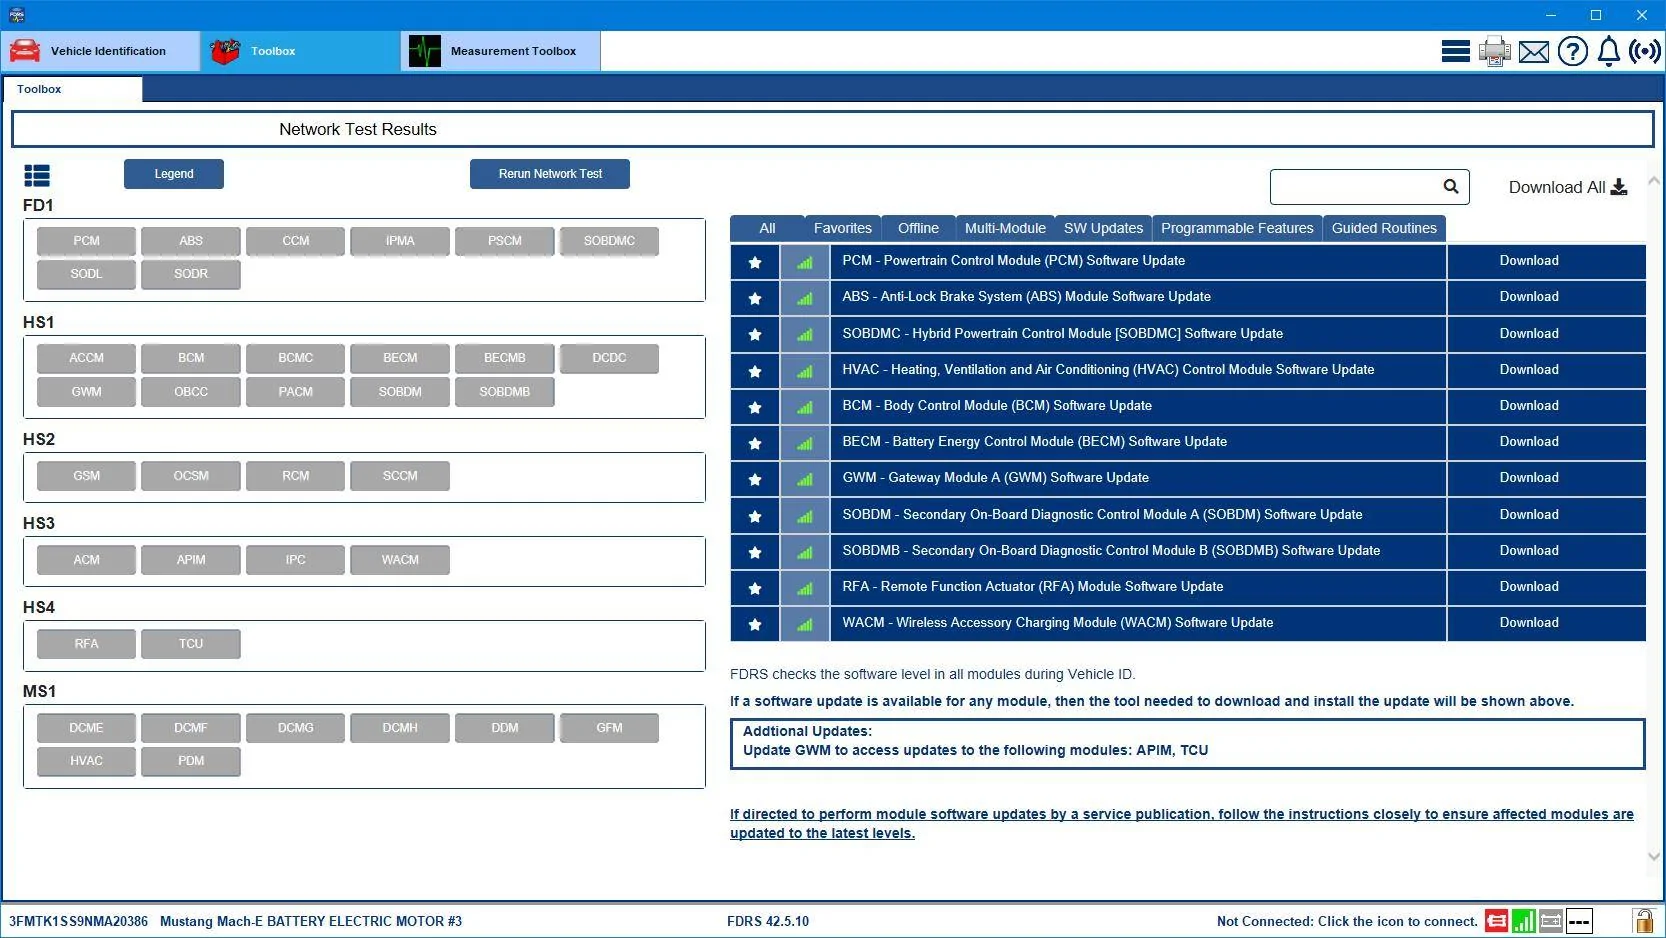This screenshot has height=938, width=1666.
Task: Select the Toolbox sub-tab
Action: [x=72, y=89]
